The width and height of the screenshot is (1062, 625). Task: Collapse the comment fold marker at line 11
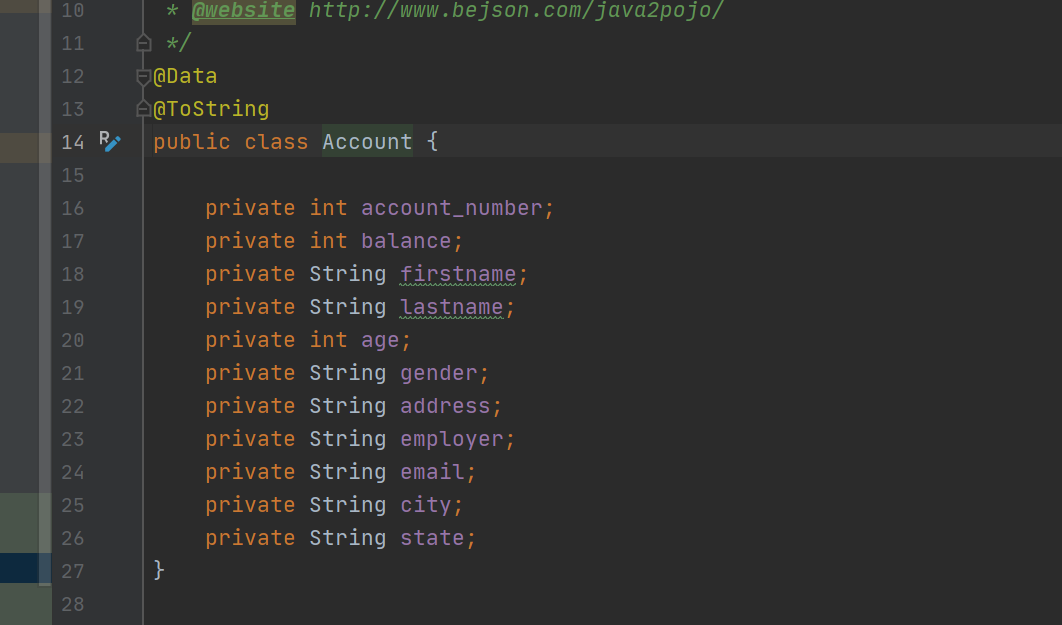point(143,43)
